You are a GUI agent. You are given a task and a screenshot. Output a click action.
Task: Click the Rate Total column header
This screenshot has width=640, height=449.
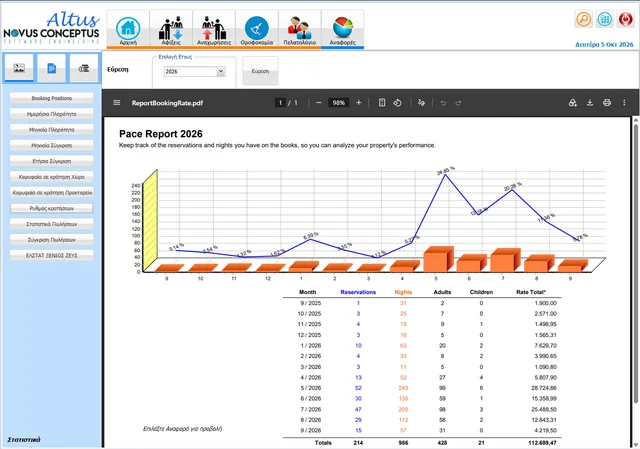531,292
